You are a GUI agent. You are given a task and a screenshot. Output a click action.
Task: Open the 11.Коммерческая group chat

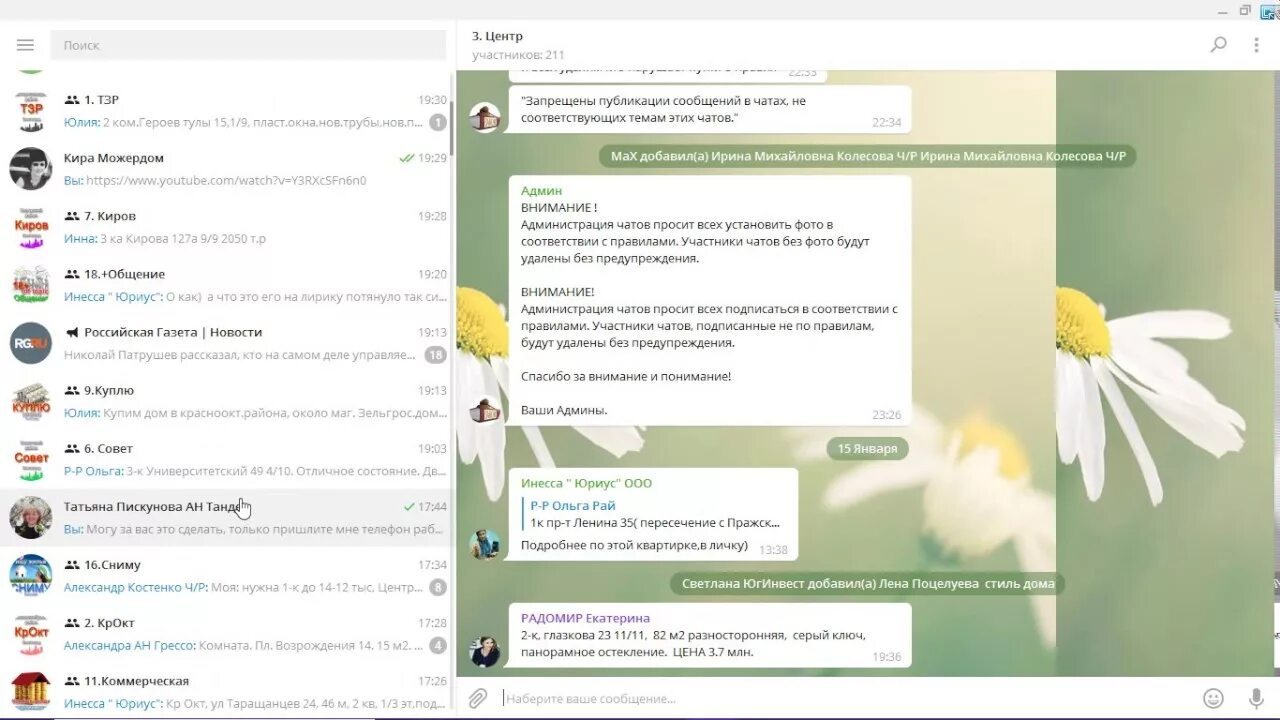tap(227, 691)
